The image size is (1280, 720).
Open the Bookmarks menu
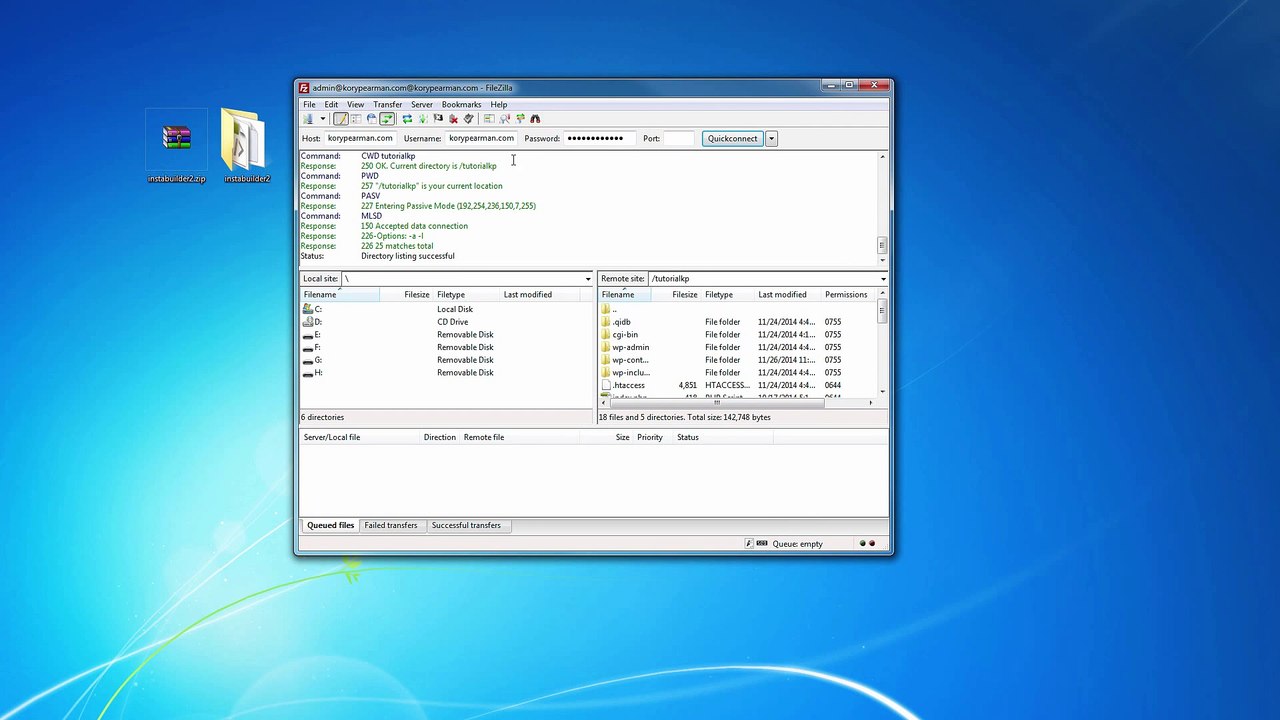click(461, 104)
